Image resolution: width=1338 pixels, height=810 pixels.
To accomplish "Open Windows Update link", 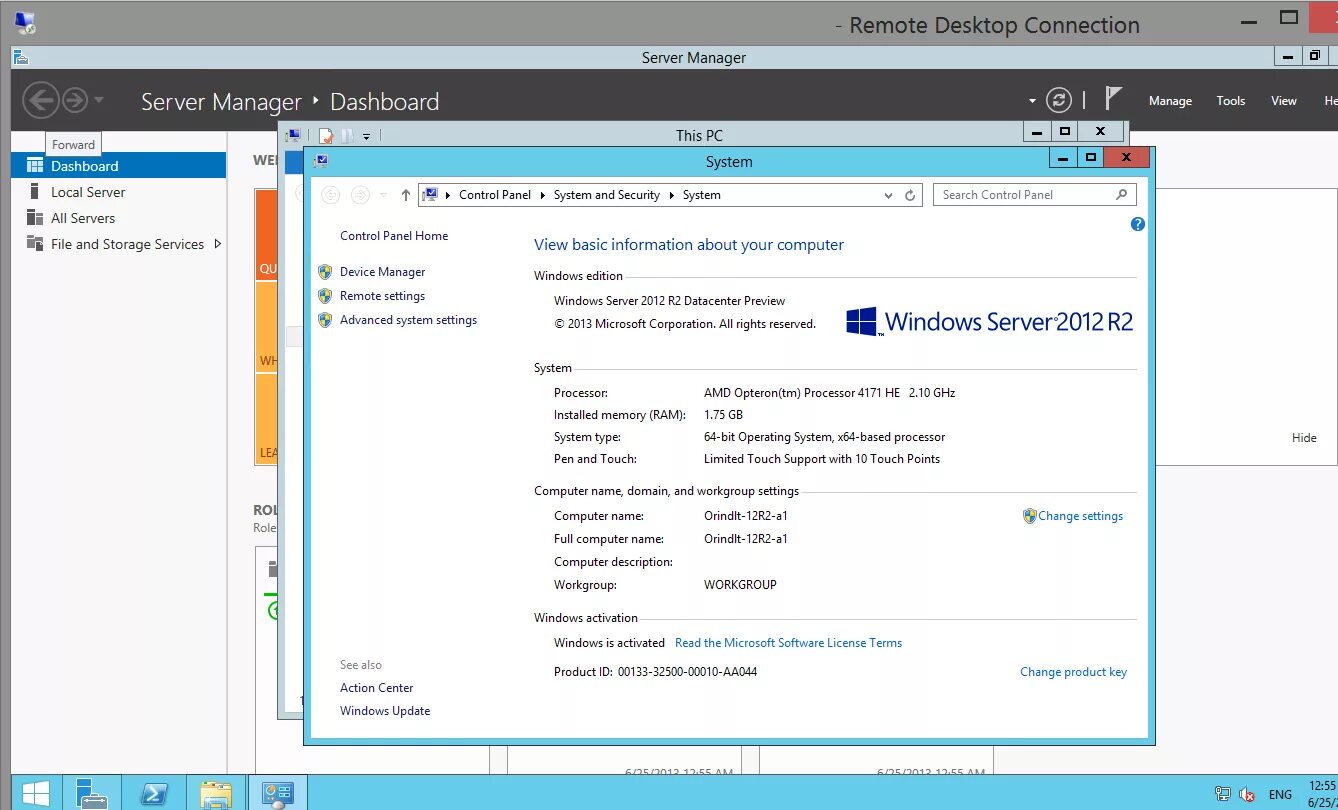I will [x=385, y=711].
